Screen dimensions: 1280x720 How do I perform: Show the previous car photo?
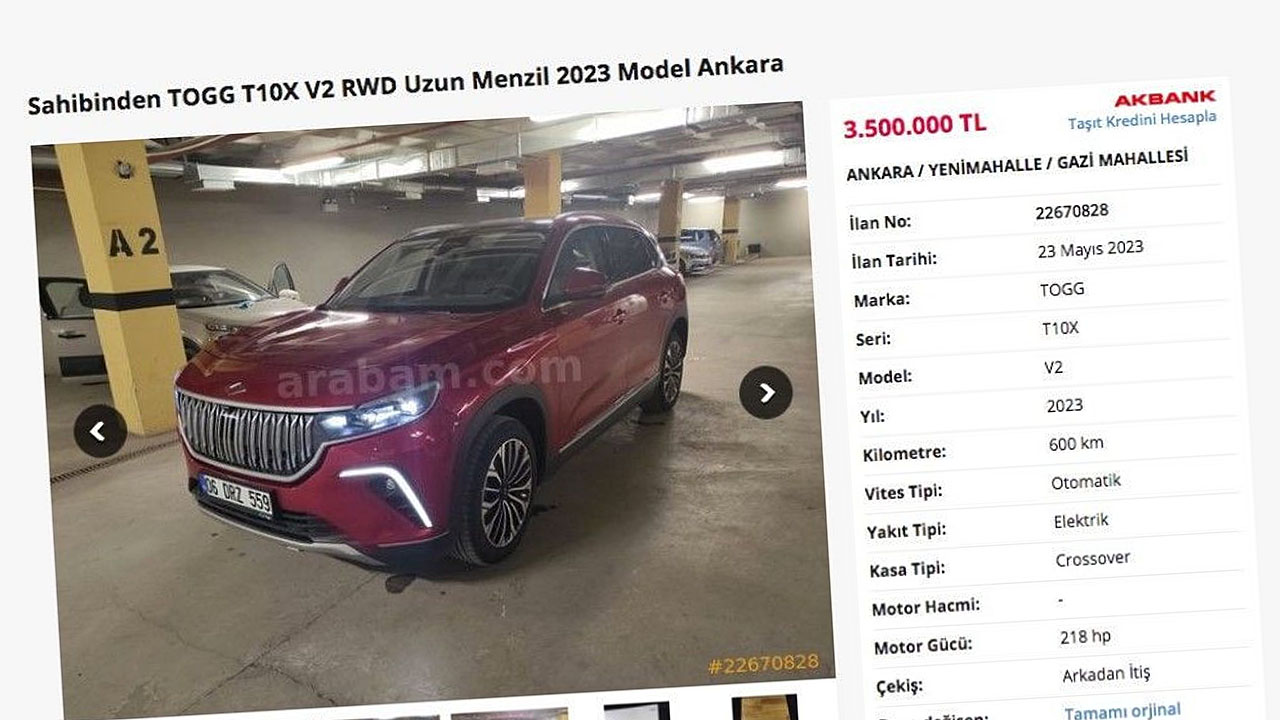click(100, 431)
